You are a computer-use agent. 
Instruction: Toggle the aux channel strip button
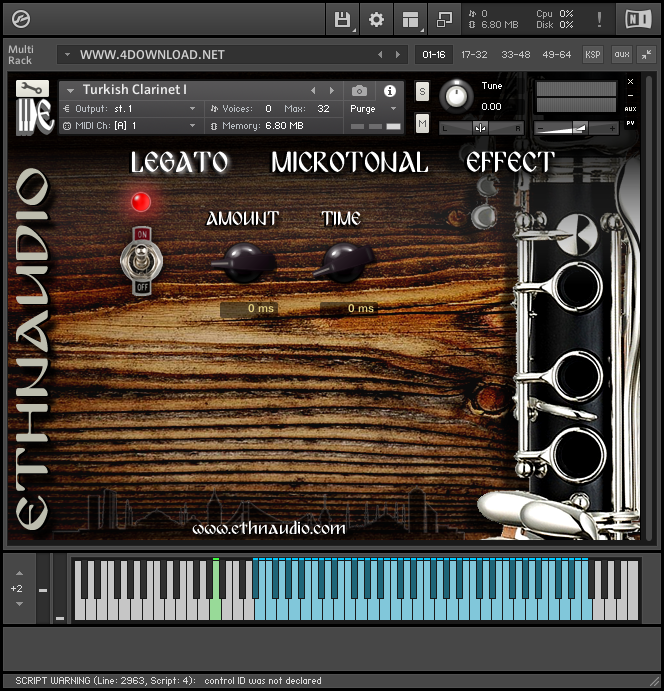click(622, 55)
